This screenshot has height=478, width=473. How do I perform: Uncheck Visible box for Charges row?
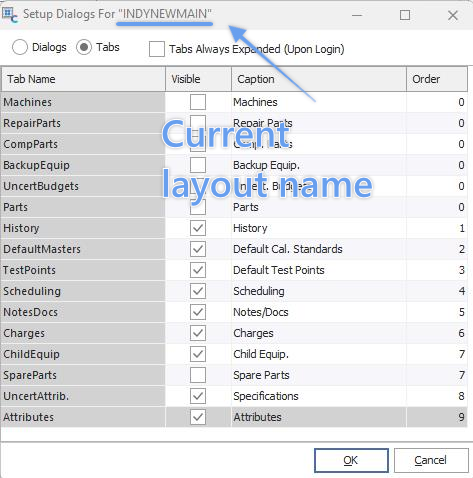coord(198,333)
